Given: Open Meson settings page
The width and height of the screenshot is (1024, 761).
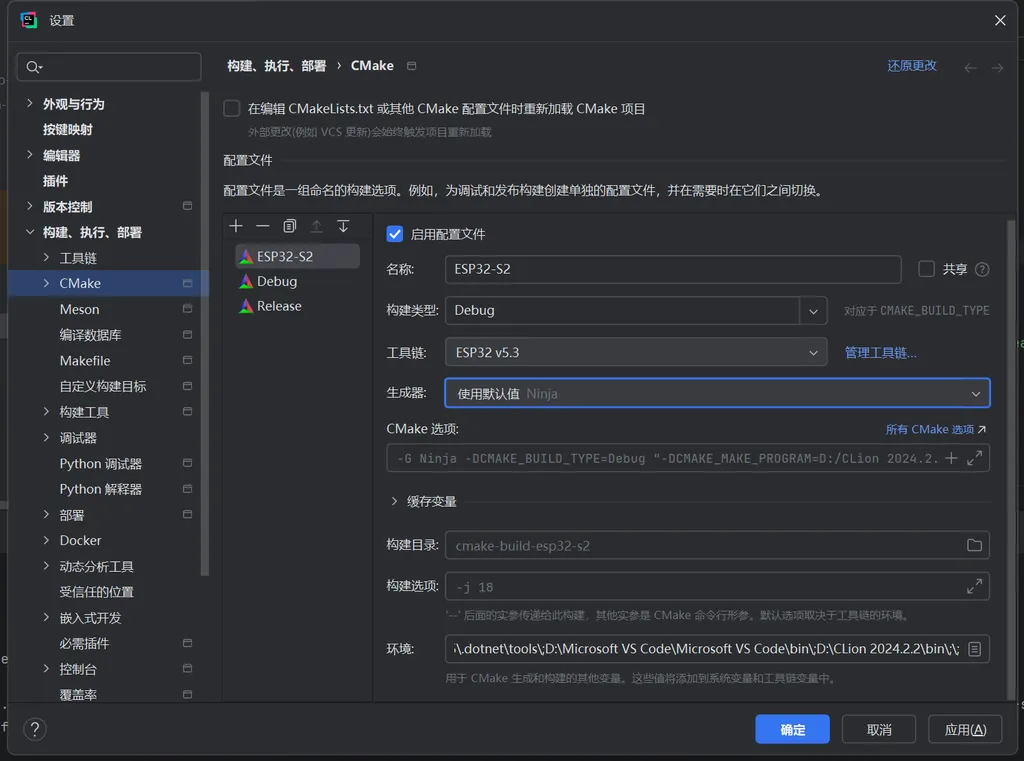Looking at the screenshot, I should [80, 309].
